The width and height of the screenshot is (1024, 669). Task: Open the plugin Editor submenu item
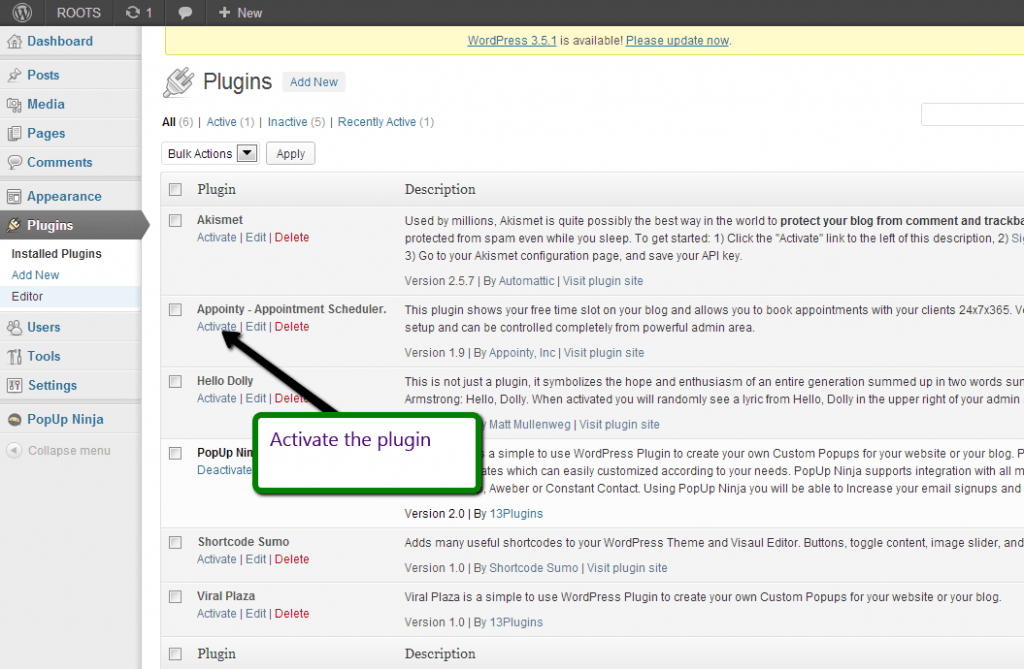27,297
